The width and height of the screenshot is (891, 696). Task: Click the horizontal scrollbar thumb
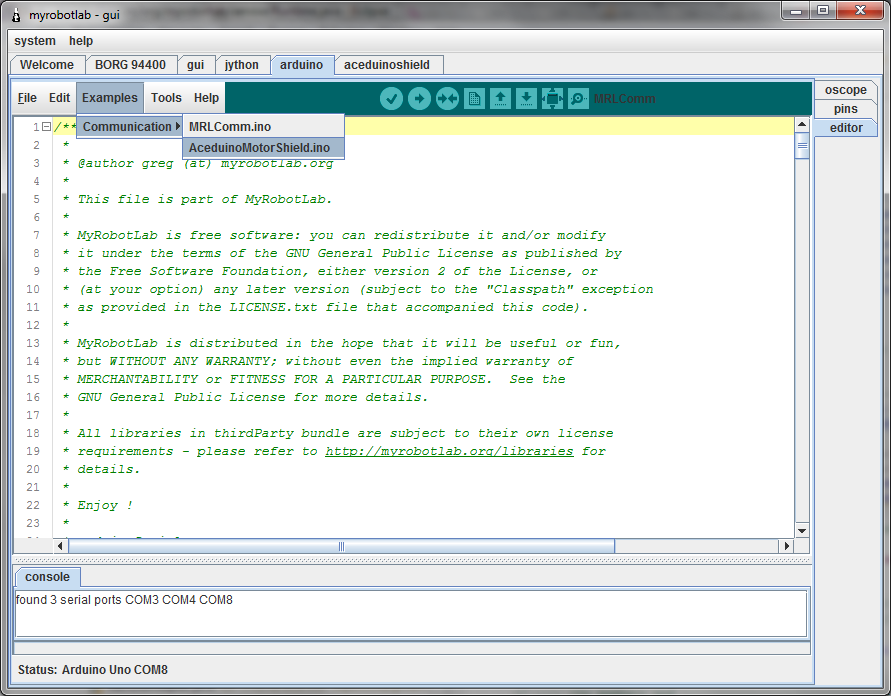[x=341, y=546]
